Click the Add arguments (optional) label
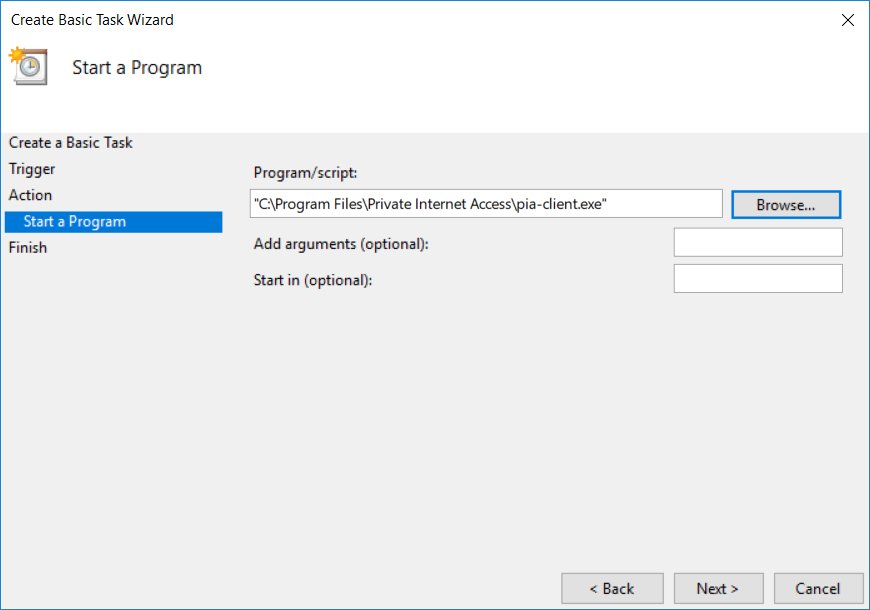This screenshot has width=870, height=610. (x=341, y=244)
